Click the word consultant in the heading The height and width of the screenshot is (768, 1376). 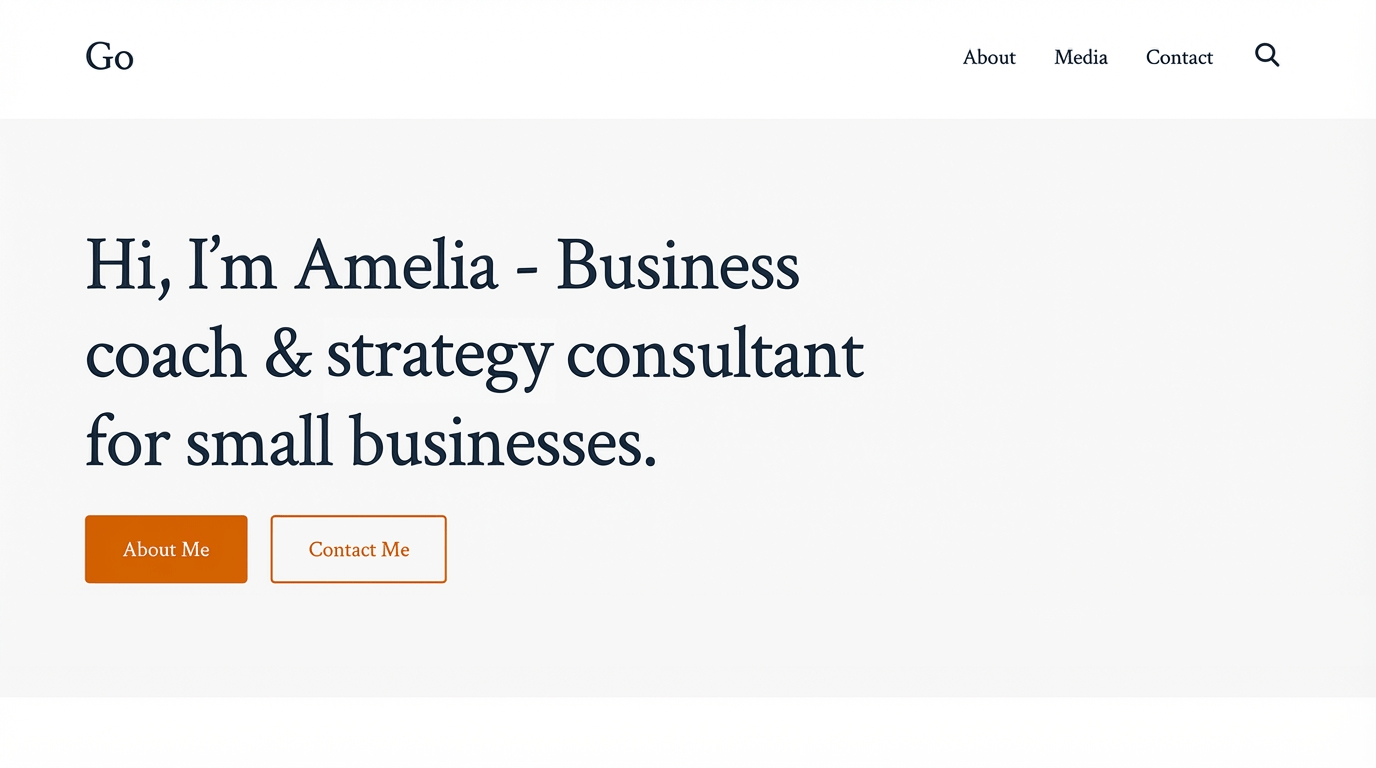pos(714,355)
